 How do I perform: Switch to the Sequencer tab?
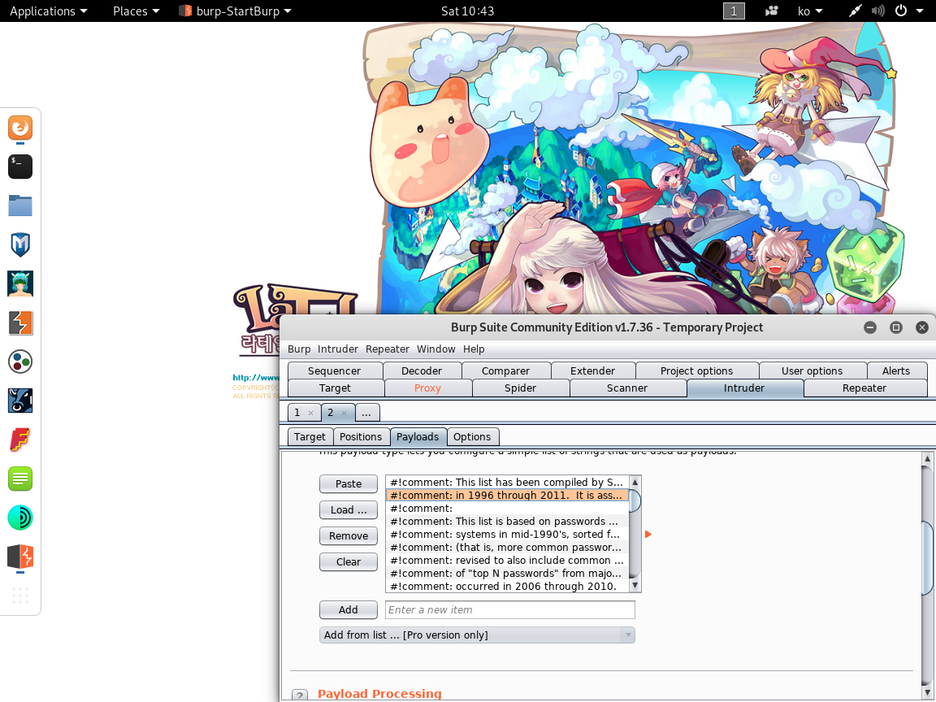tap(334, 371)
